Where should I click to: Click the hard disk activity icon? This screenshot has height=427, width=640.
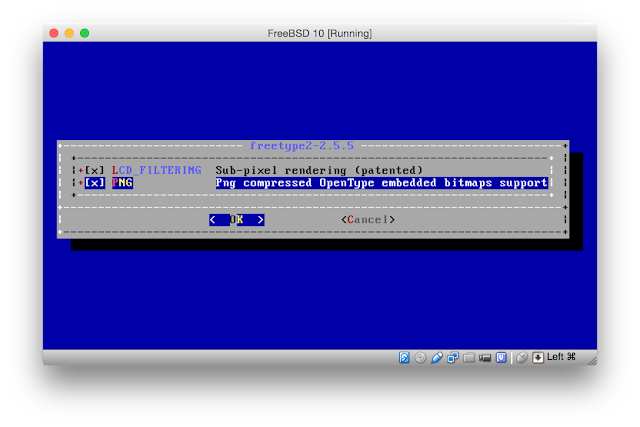tap(404, 358)
